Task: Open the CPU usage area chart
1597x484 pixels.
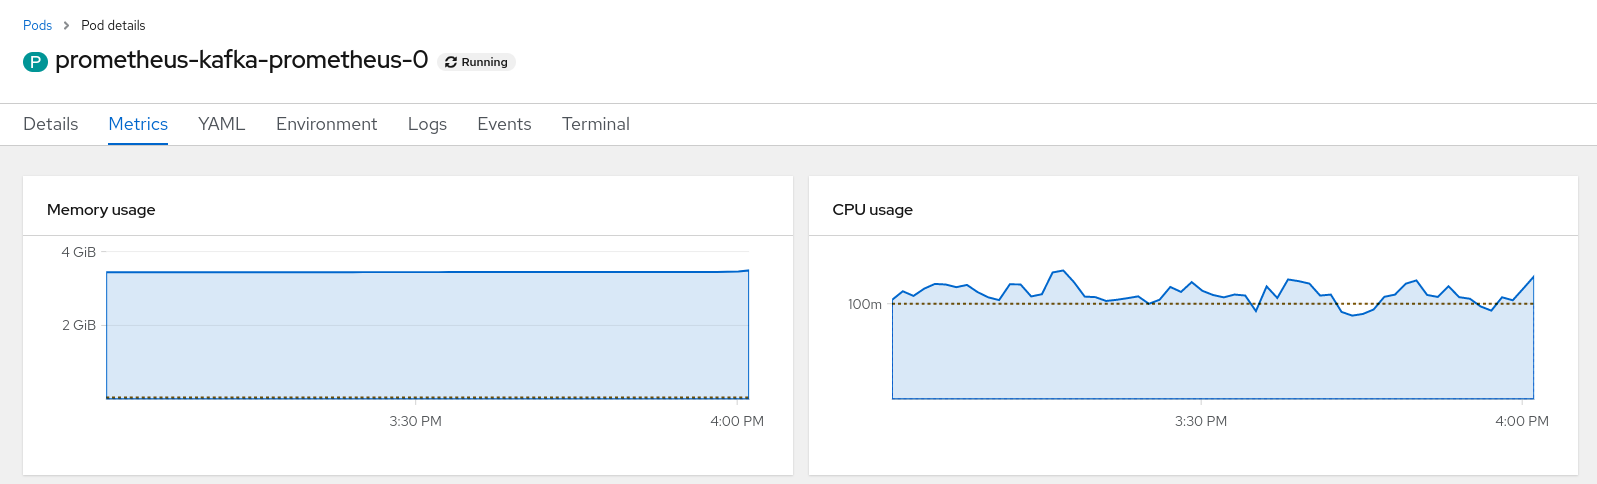Action: [x=1212, y=350]
